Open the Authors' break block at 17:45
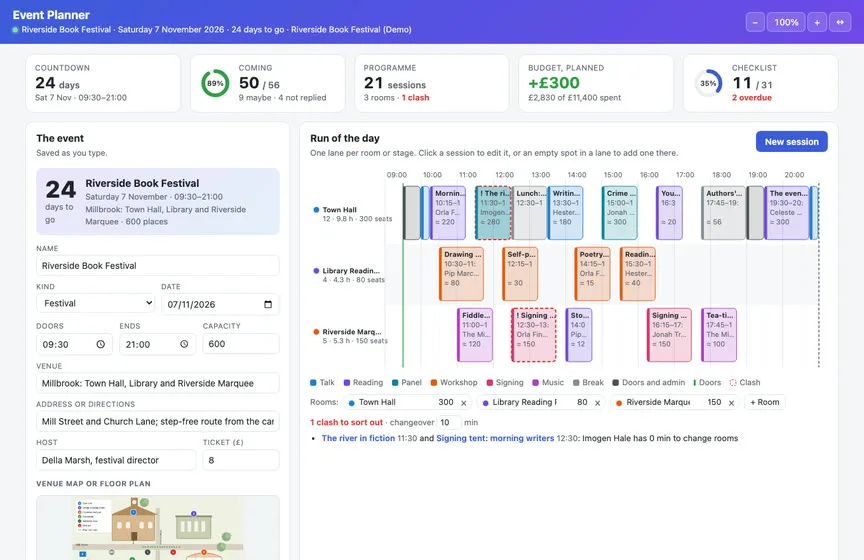The image size is (864, 560). (x=723, y=213)
